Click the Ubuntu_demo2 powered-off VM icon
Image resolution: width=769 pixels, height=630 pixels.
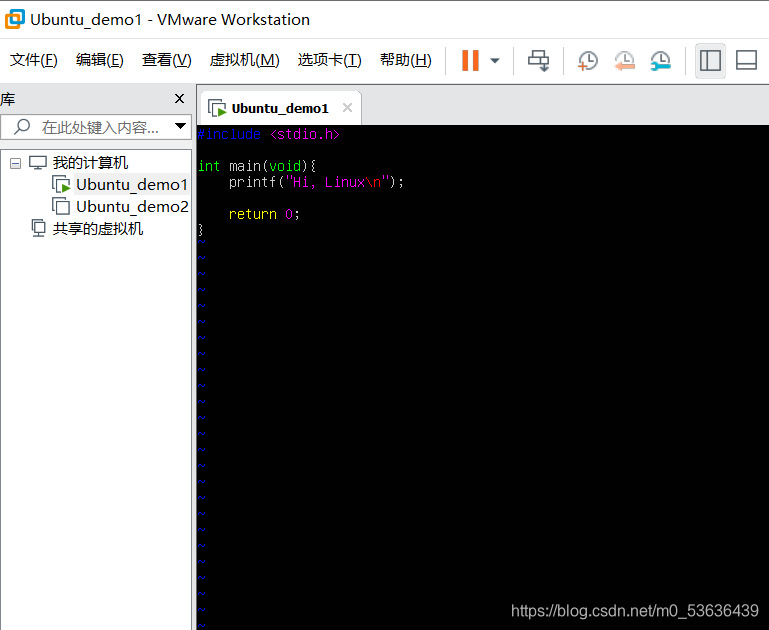[61, 206]
